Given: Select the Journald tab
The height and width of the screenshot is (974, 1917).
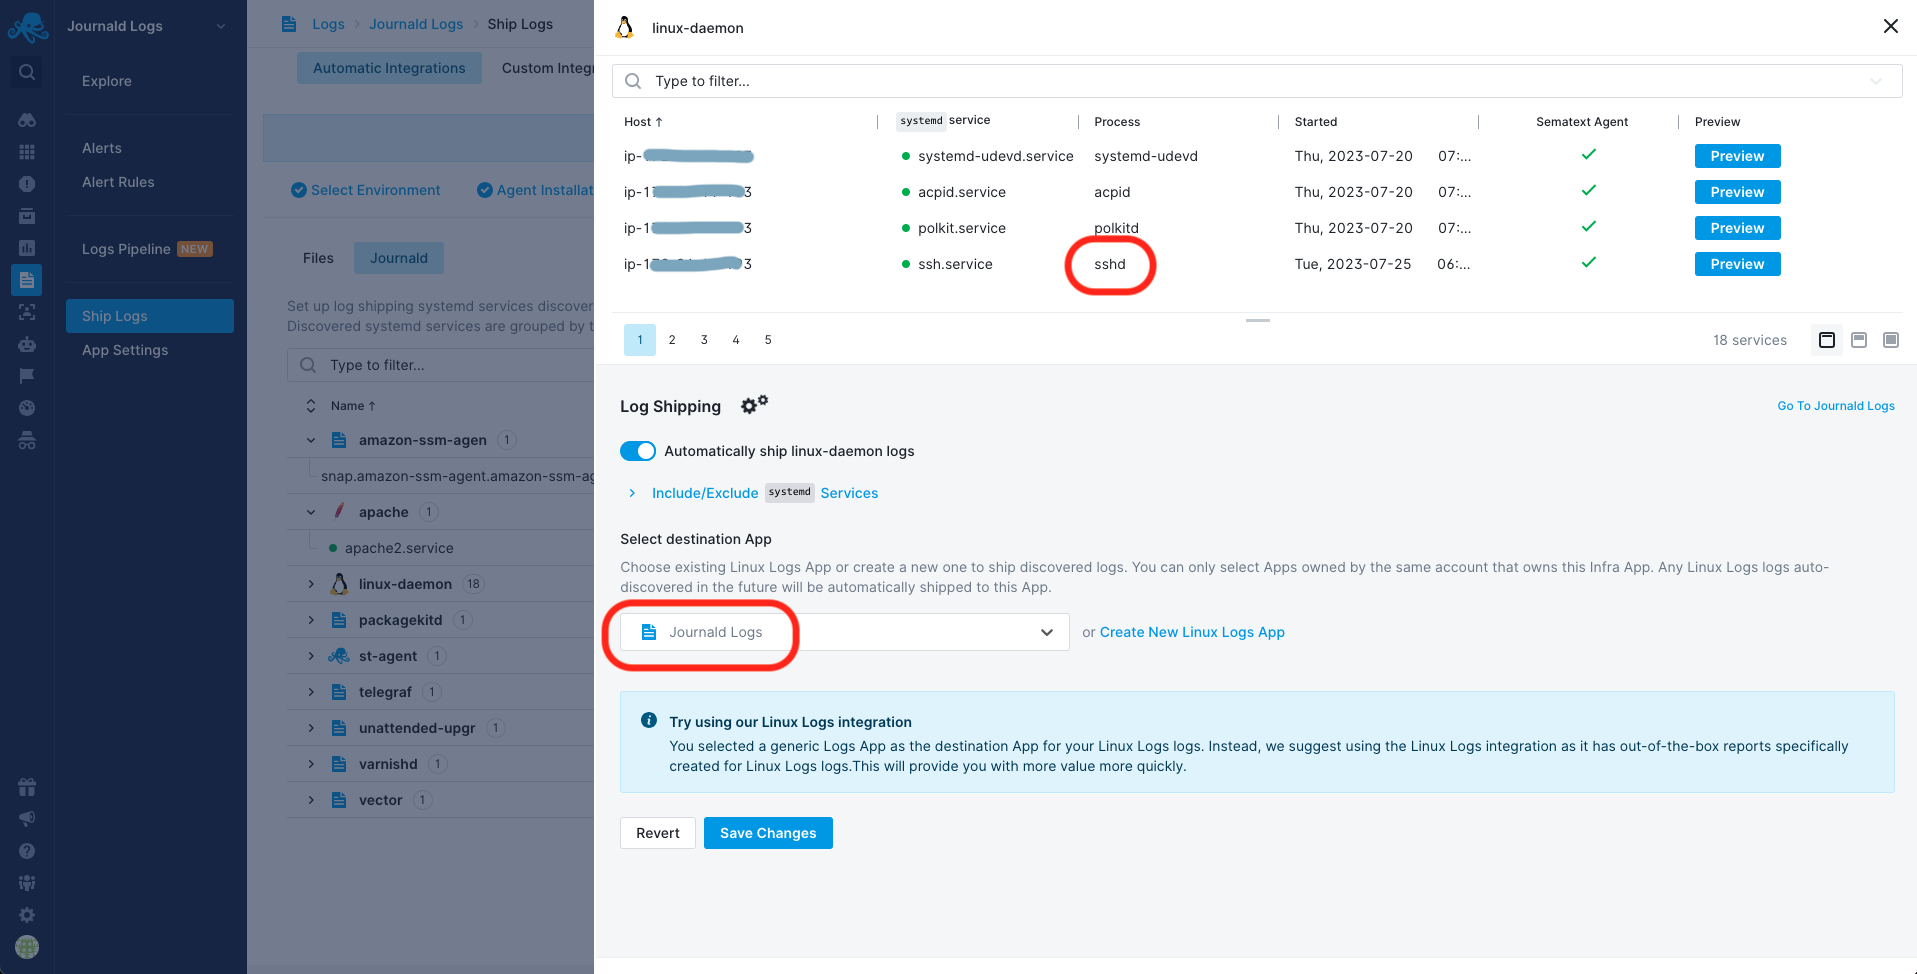Looking at the screenshot, I should (399, 258).
